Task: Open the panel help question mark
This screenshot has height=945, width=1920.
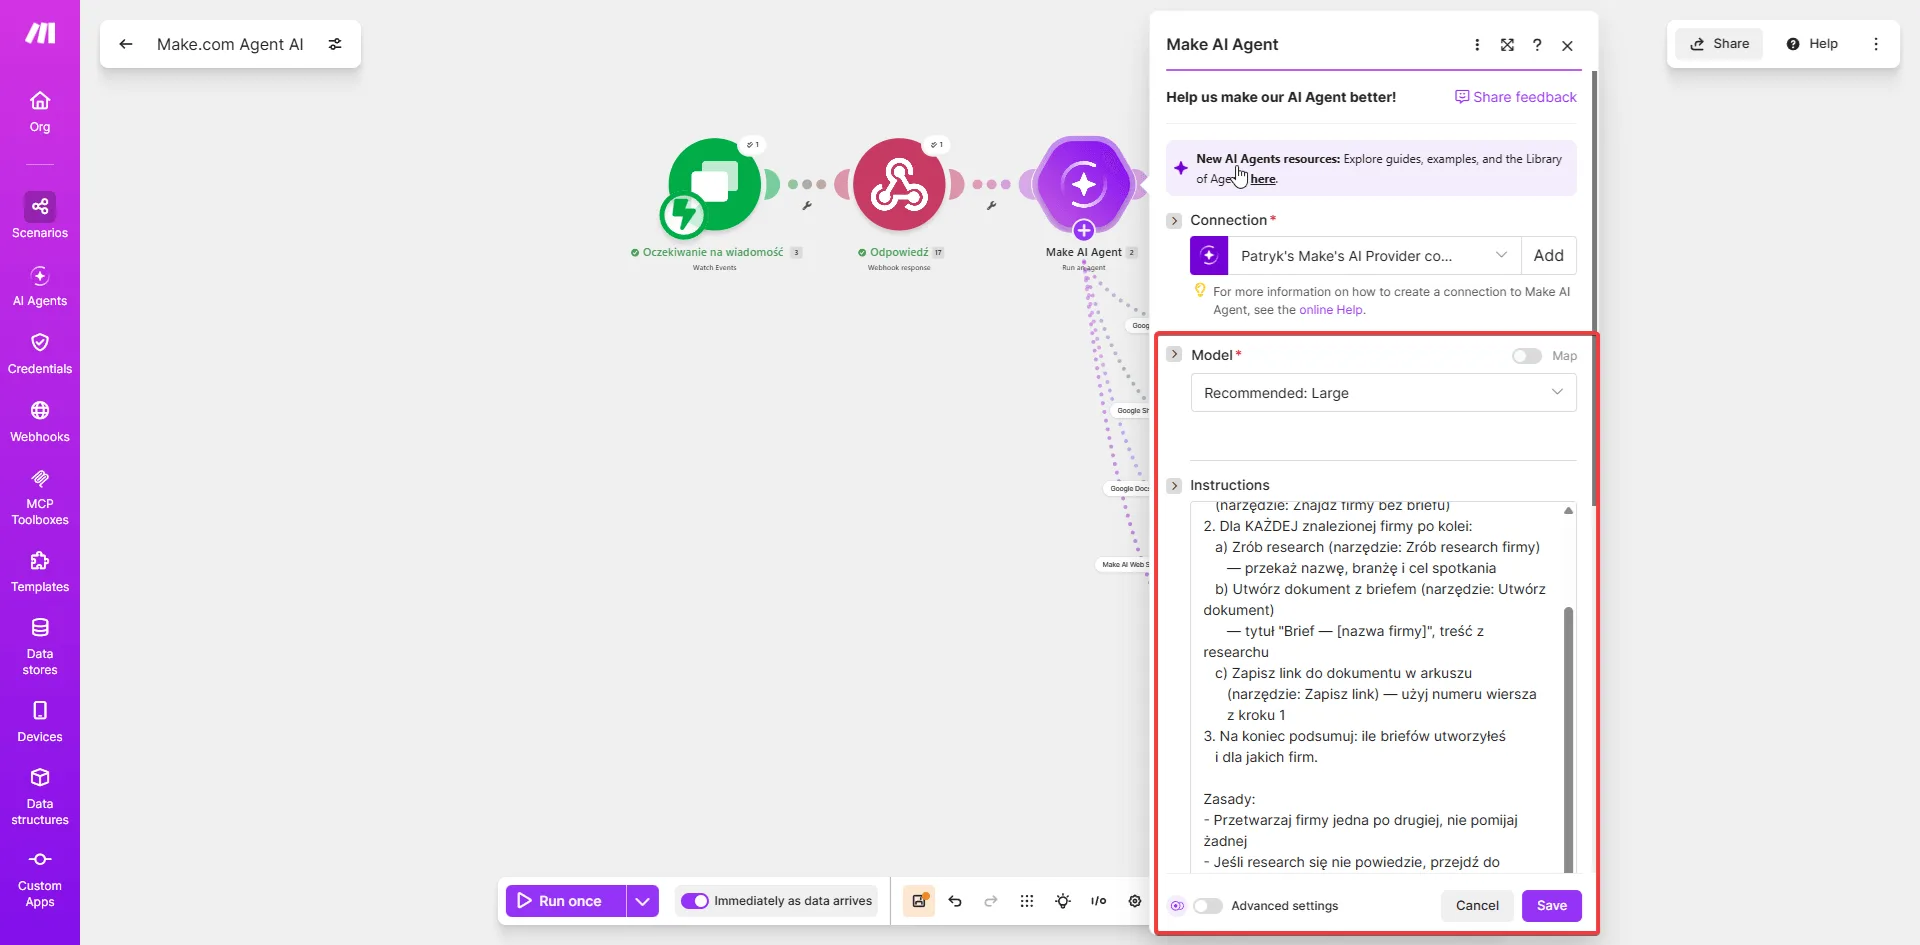Action: [1537, 45]
